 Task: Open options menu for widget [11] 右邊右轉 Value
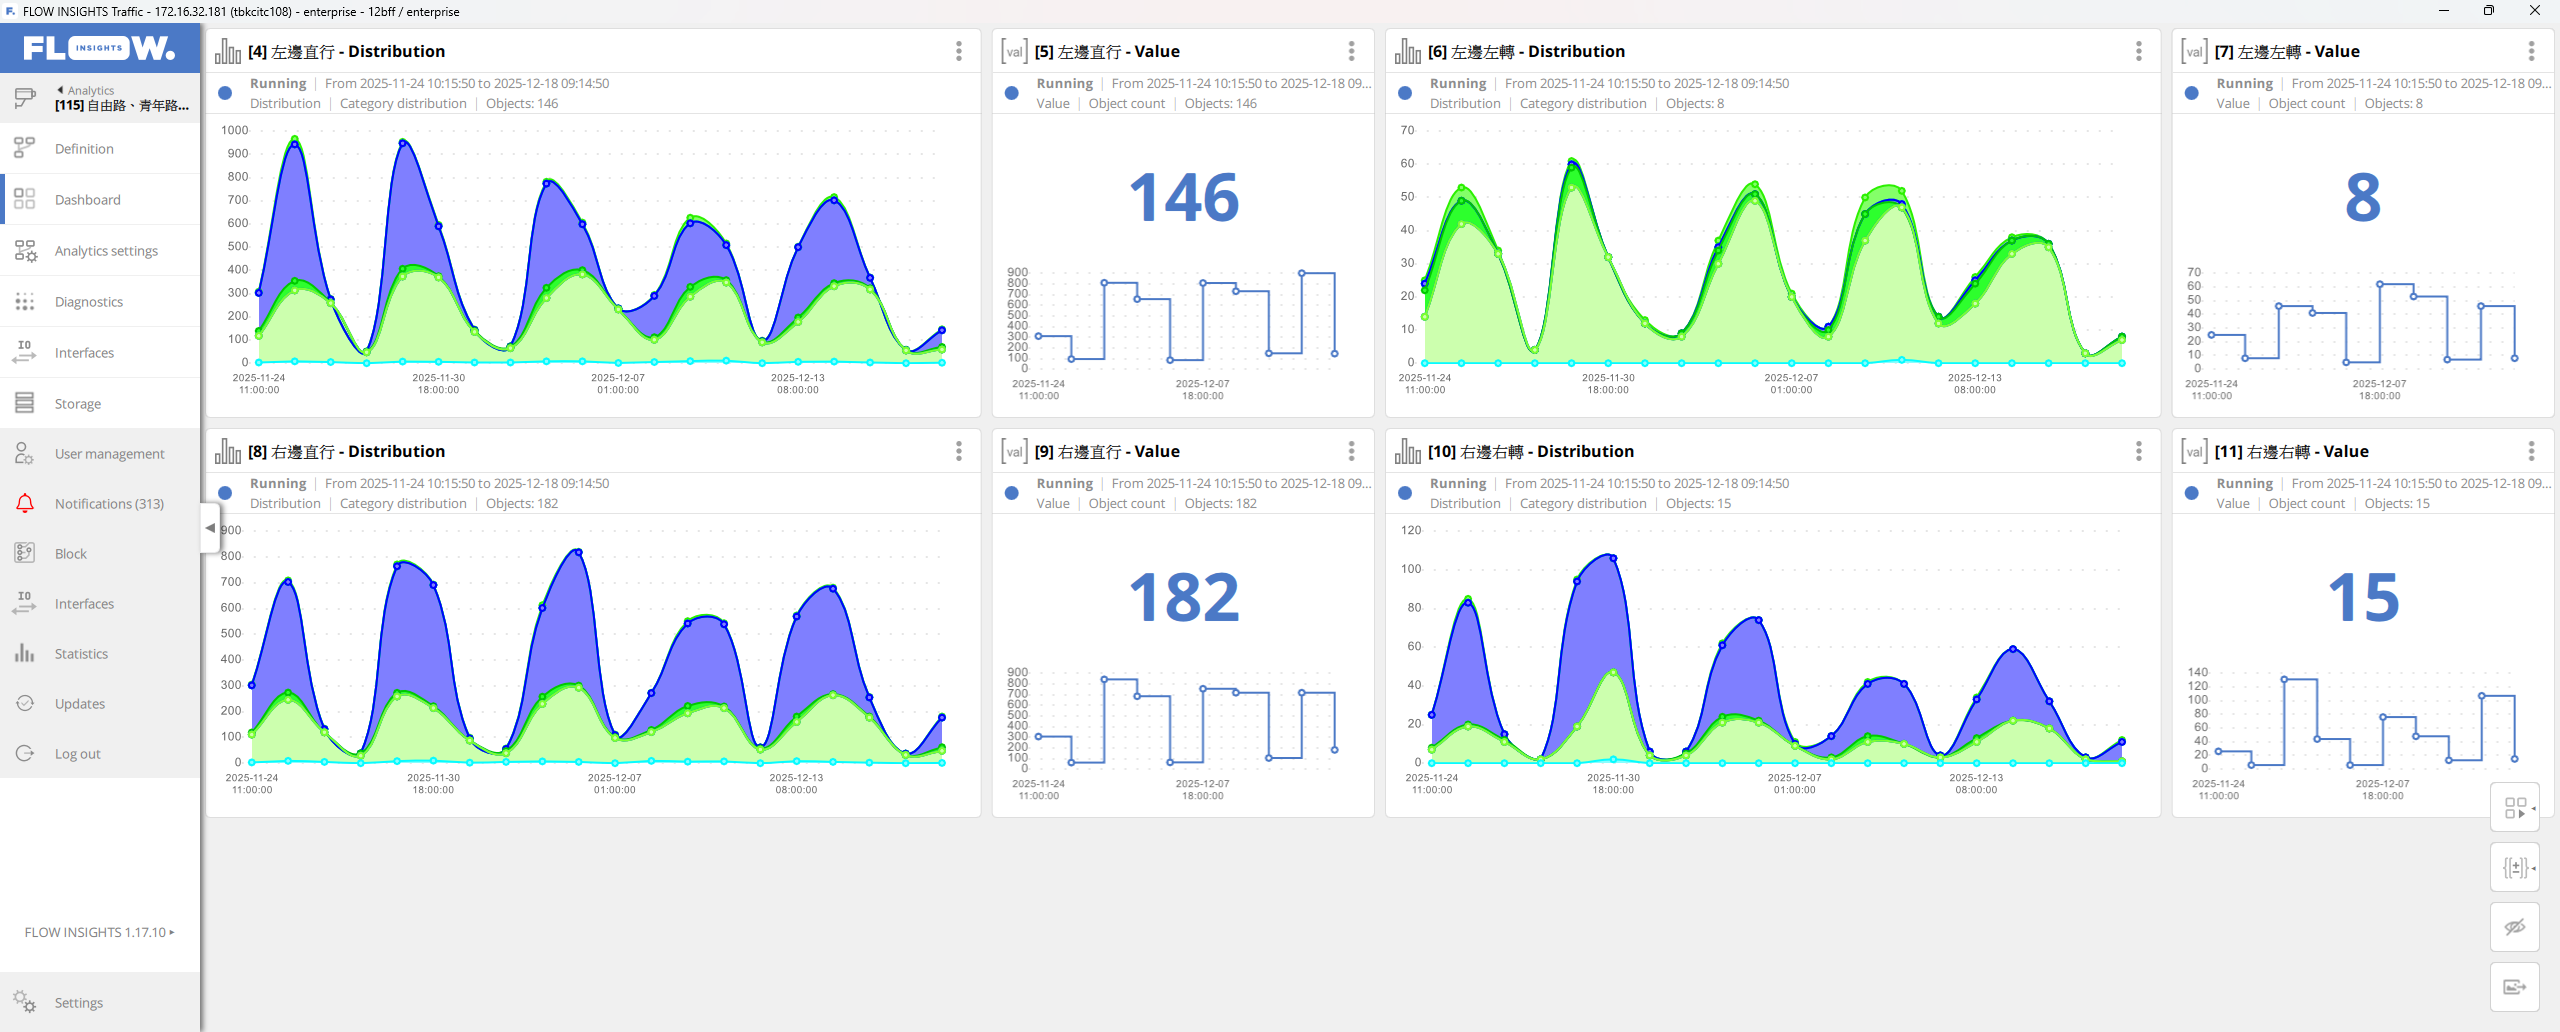[x=2531, y=451]
